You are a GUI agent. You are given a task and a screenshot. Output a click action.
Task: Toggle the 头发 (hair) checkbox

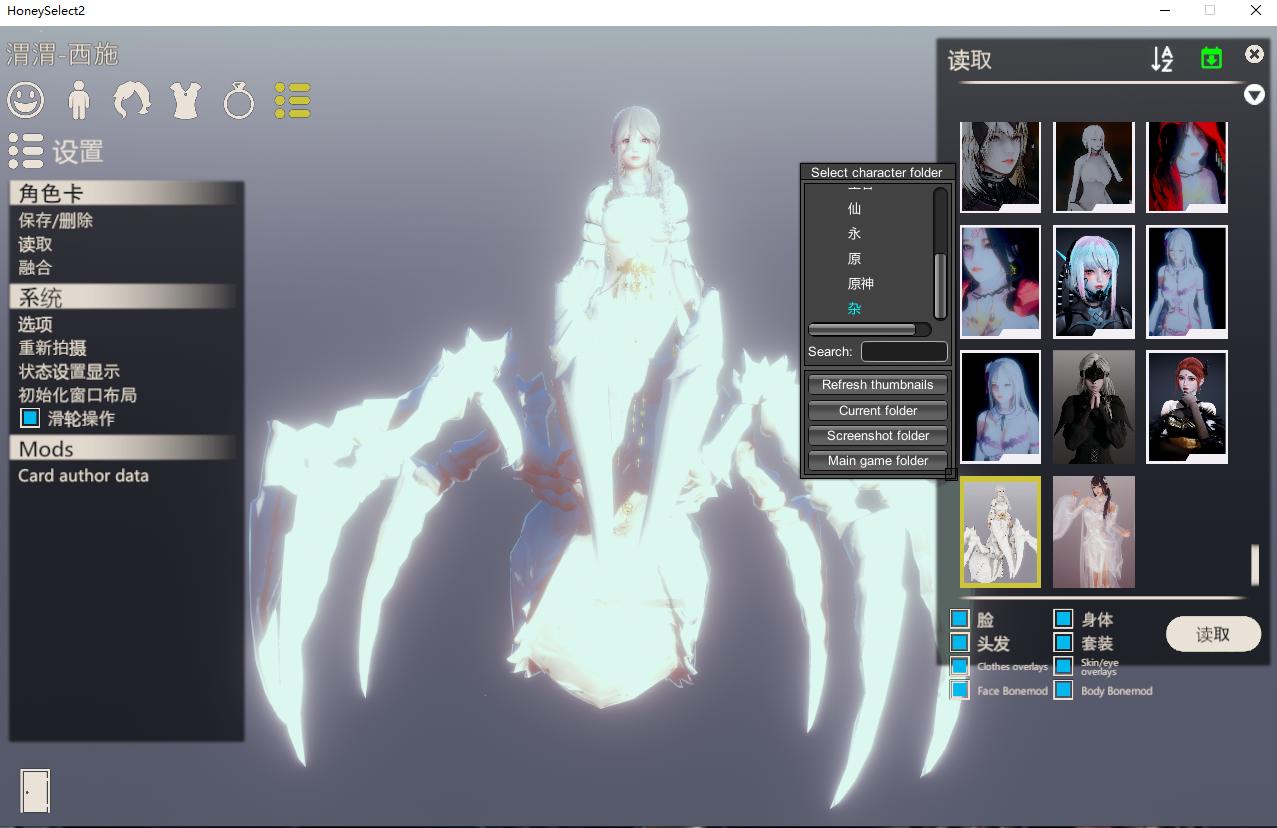960,642
